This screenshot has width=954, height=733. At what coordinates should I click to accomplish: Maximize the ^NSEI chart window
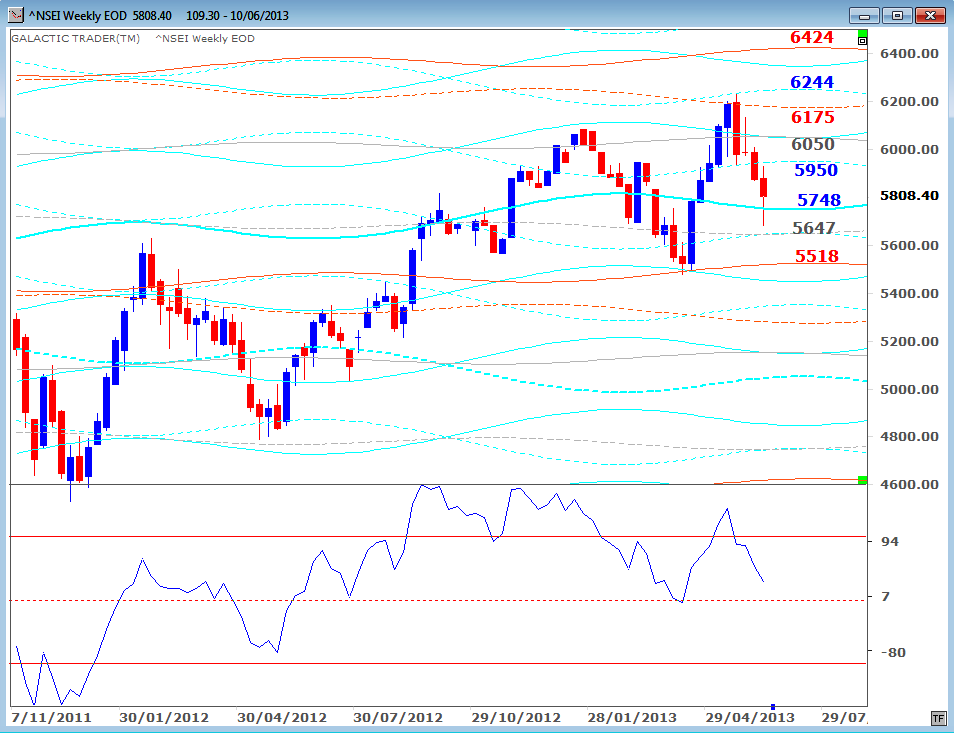point(897,15)
